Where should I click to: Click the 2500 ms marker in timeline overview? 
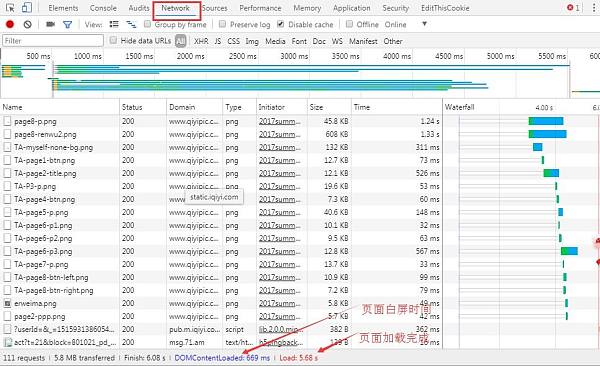click(243, 56)
